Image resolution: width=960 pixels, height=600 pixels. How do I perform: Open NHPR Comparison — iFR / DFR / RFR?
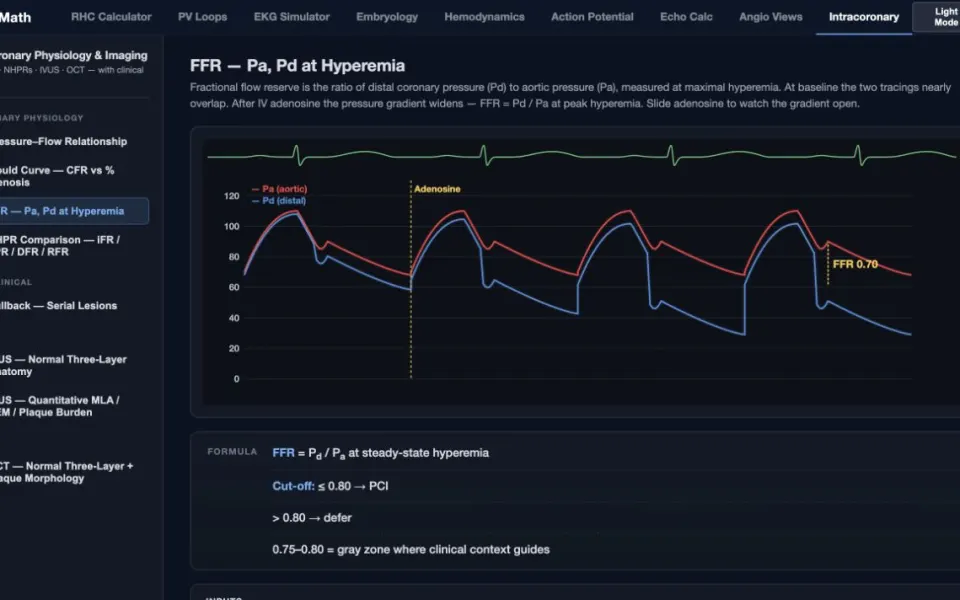60,246
